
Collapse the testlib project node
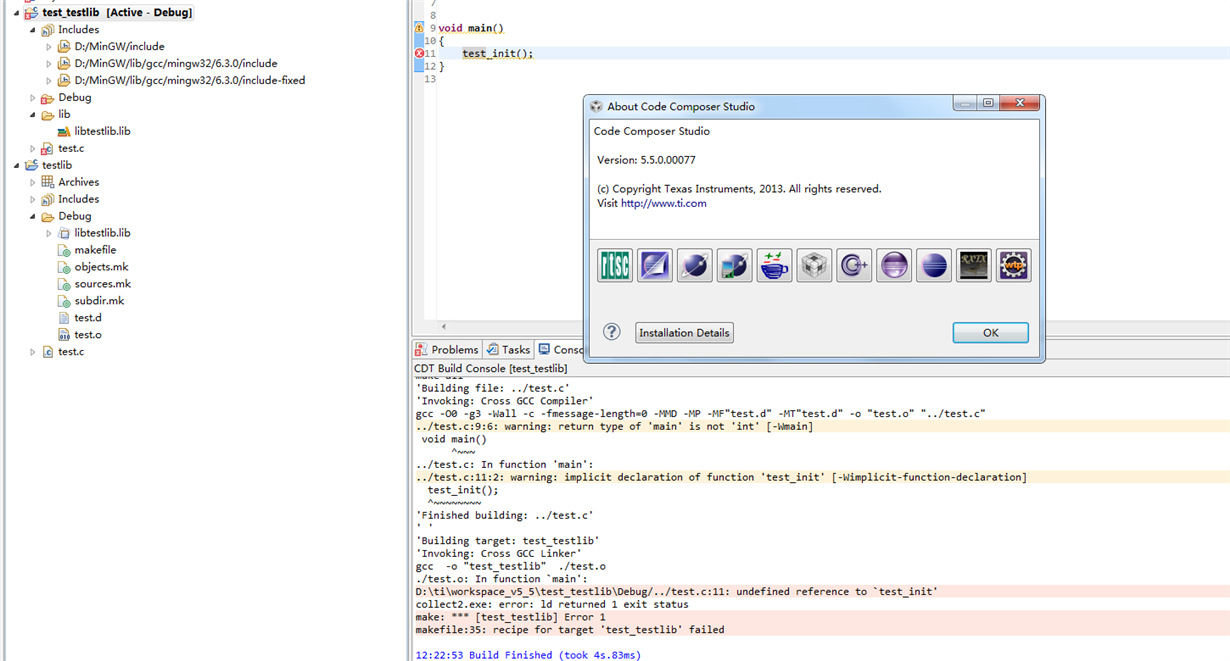[17, 166]
